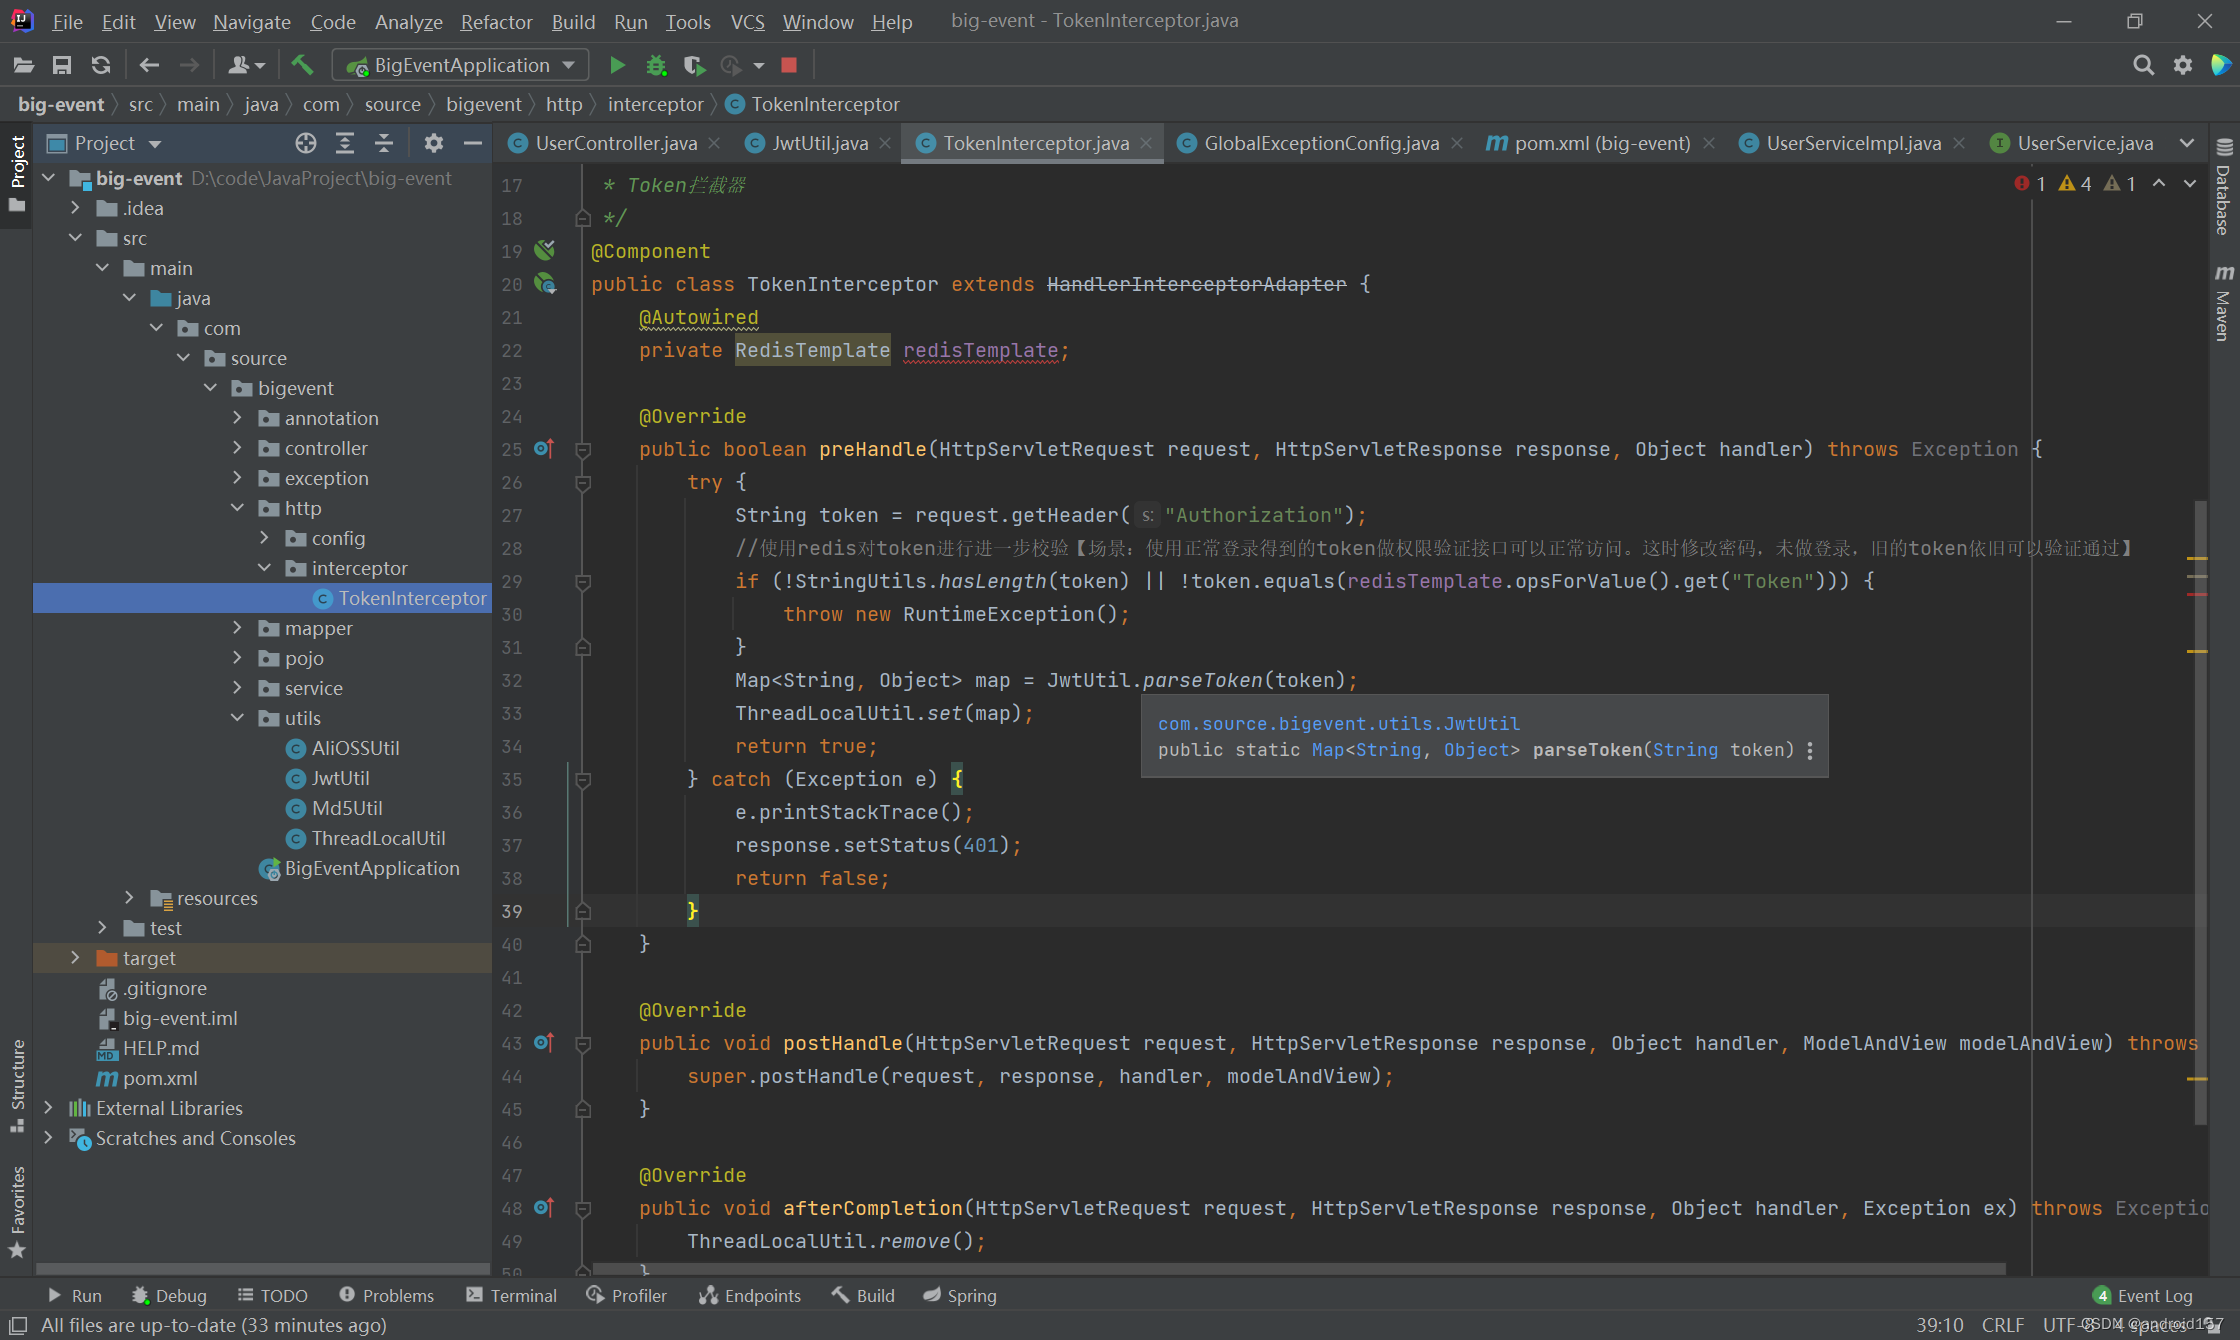Click Search Everywhere magnifier icon
2240x1340 pixels.
[2143, 65]
